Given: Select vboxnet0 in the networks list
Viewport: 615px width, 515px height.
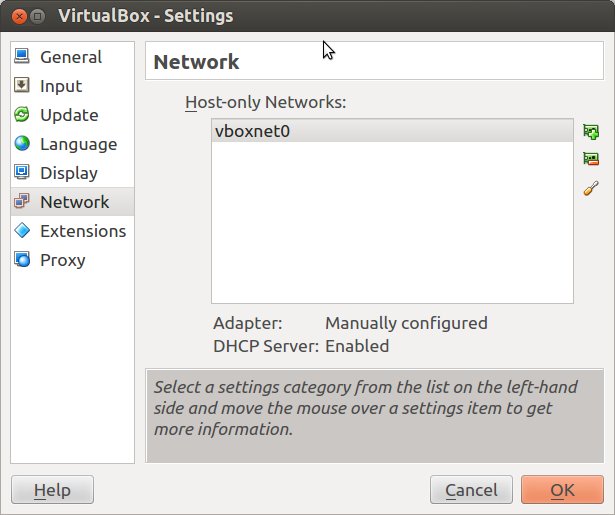Looking at the screenshot, I should [392, 131].
